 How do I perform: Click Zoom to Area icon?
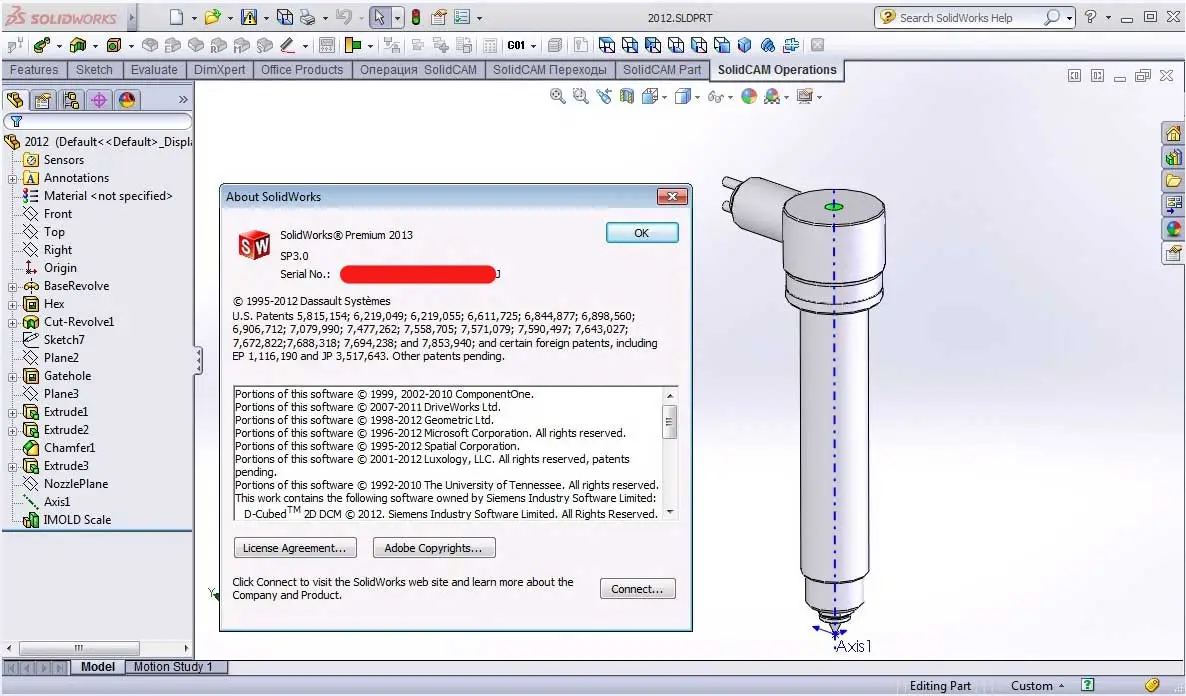pos(580,96)
